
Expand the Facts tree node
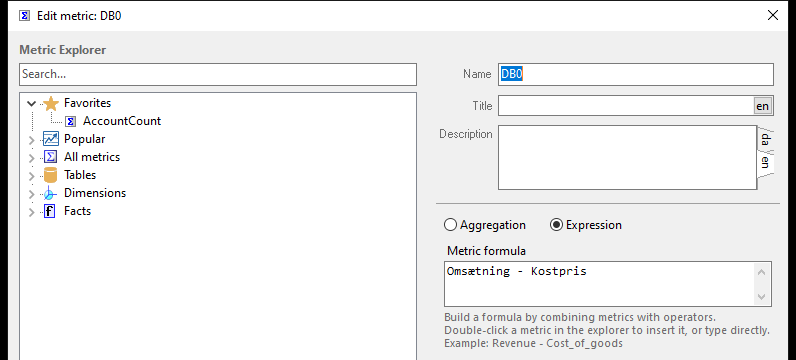[31, 212]
